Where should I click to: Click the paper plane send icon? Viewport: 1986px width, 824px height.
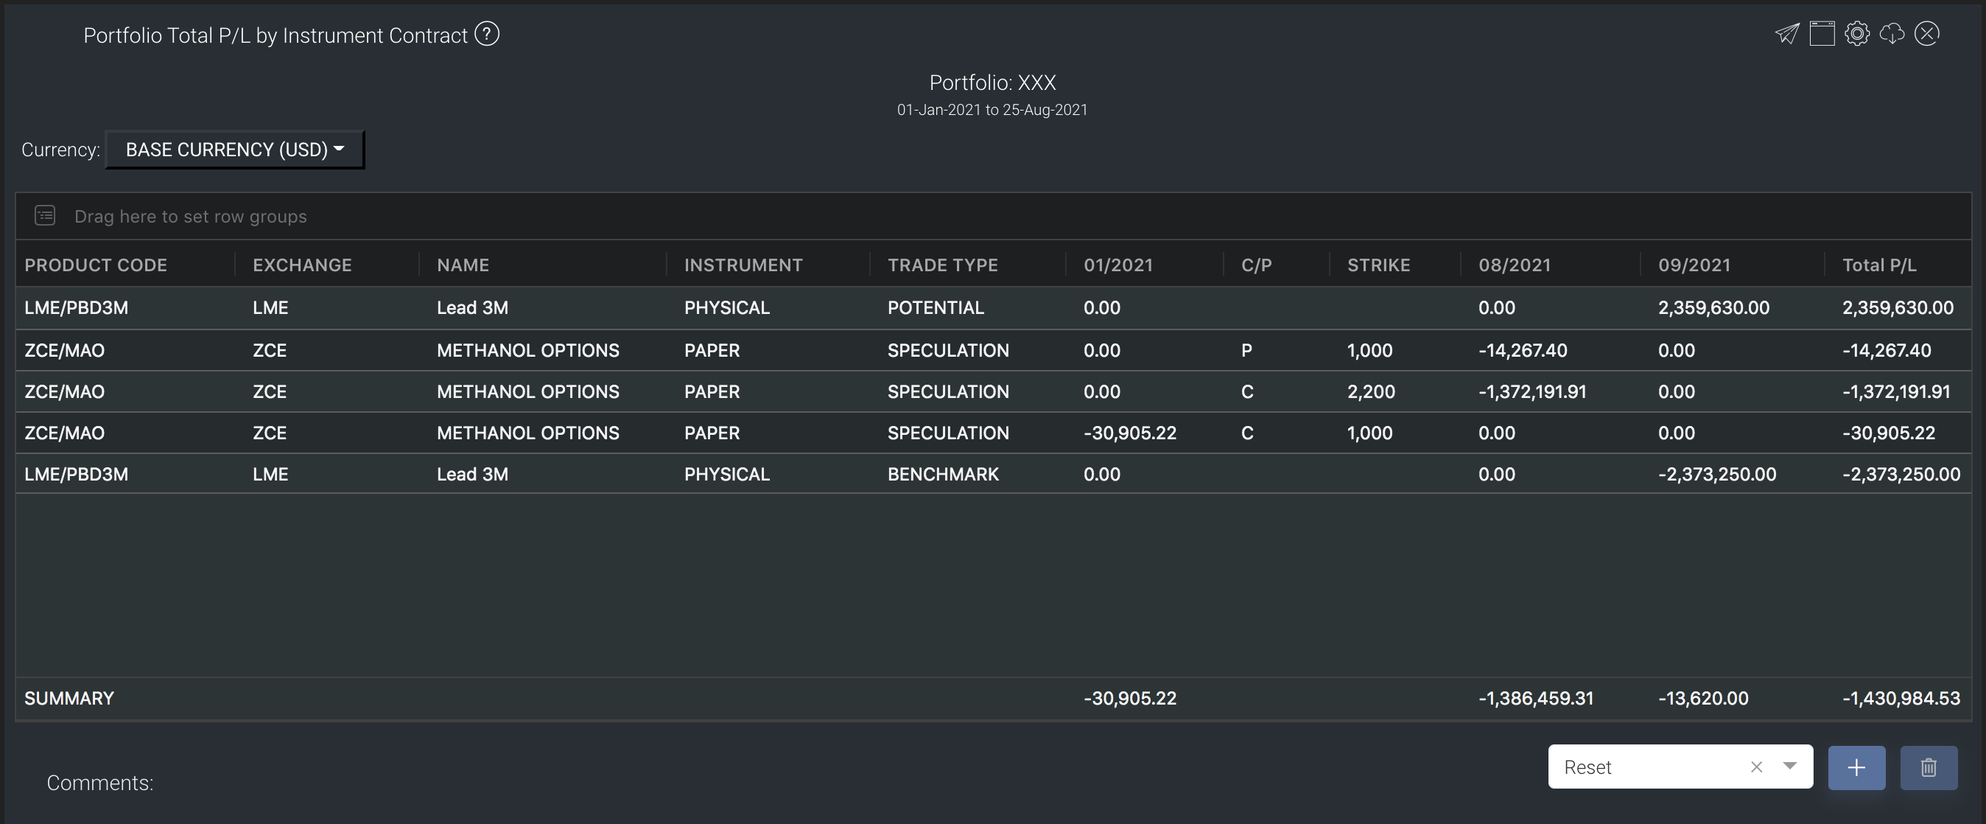click(1787, 34)
